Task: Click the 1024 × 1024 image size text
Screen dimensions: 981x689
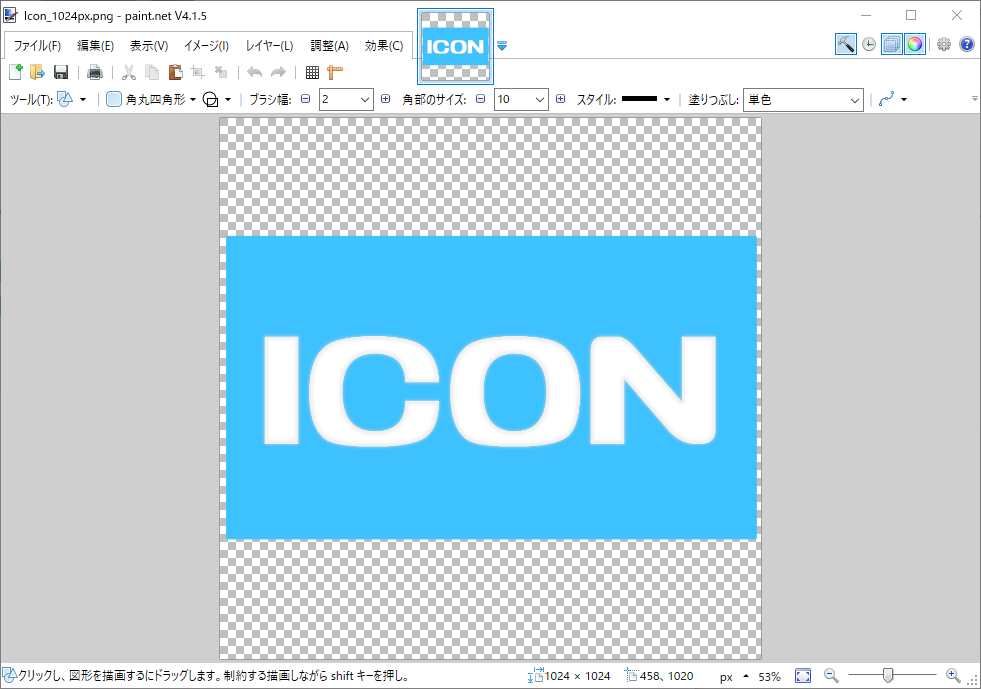Action: pos(577,676)
